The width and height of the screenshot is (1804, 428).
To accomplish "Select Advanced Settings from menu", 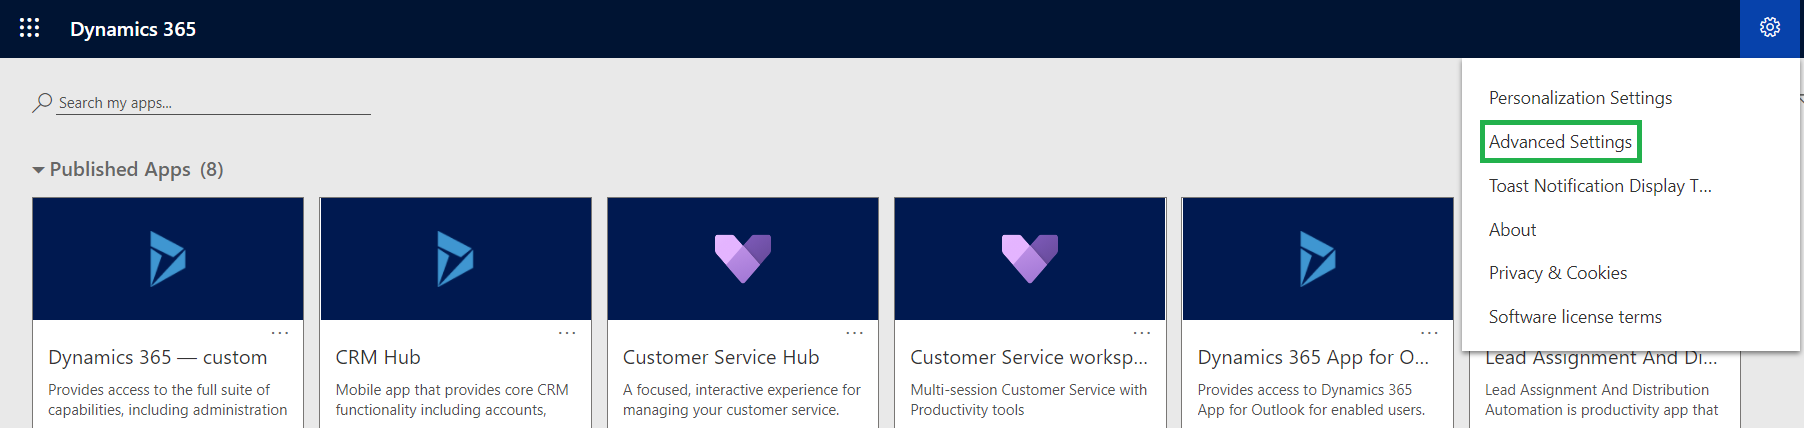I will click(1560, 142).
